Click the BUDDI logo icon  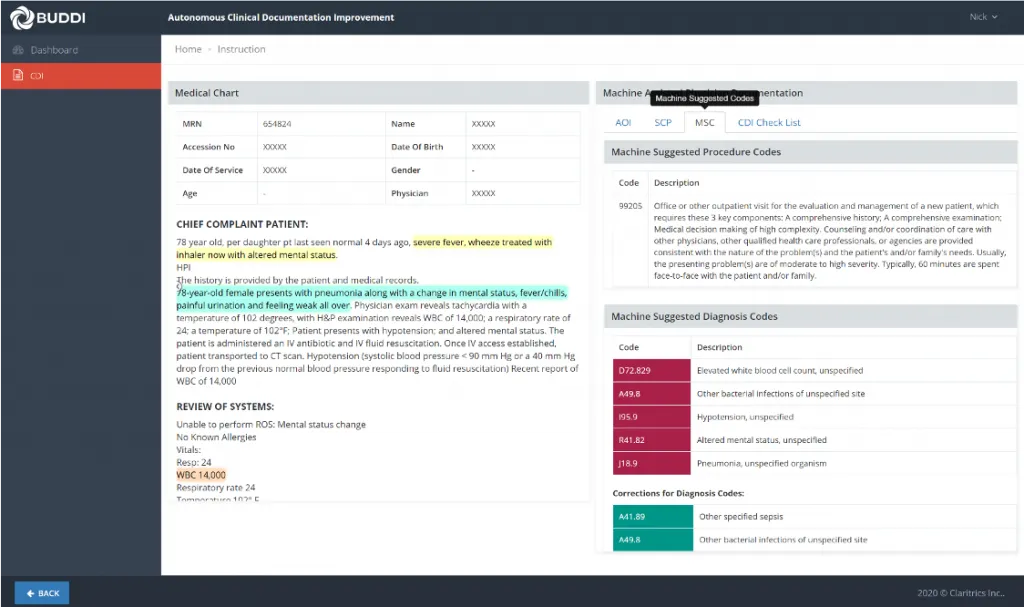(x=21, y=17)
